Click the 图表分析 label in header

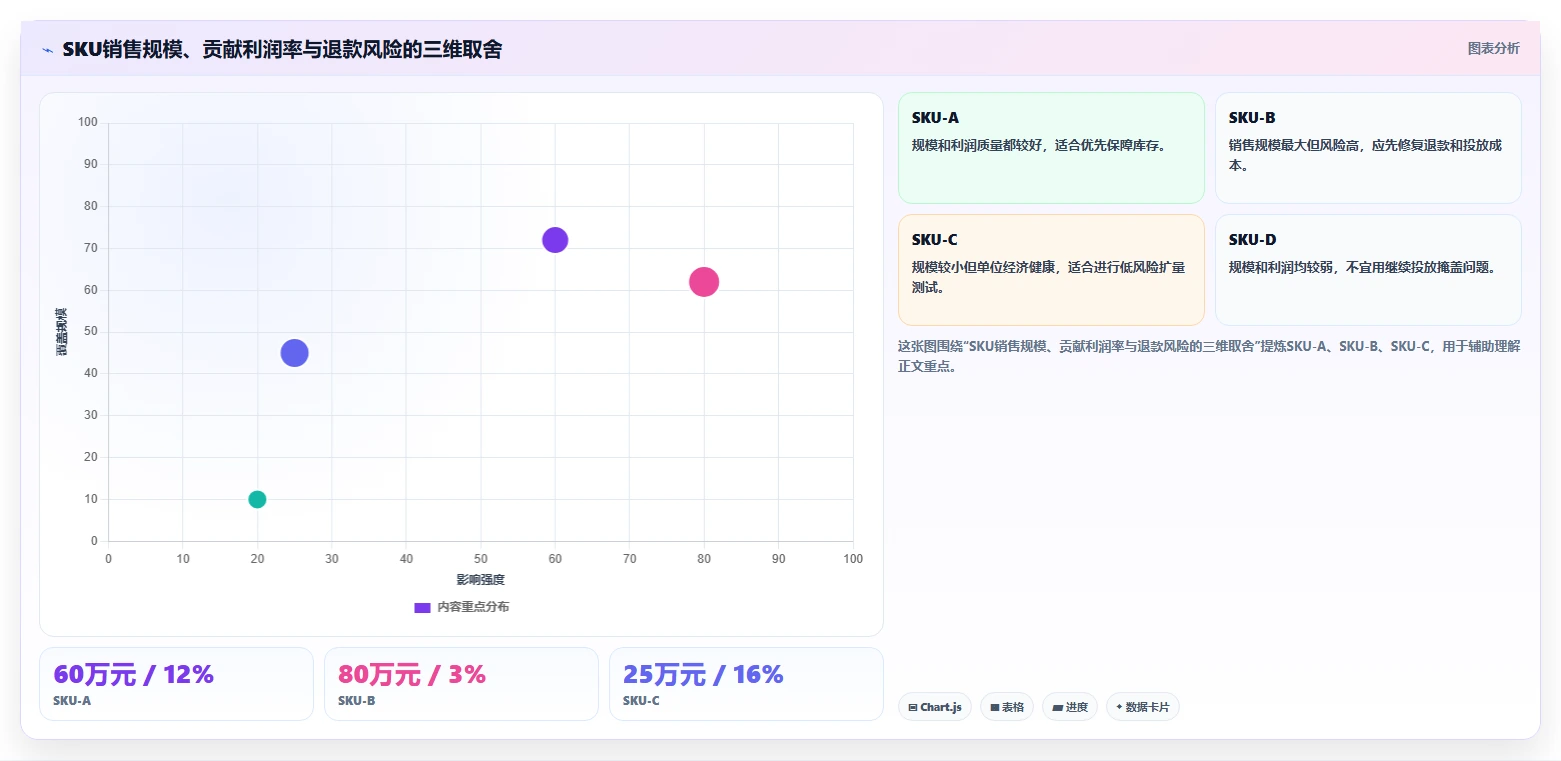click(1493, 48)
